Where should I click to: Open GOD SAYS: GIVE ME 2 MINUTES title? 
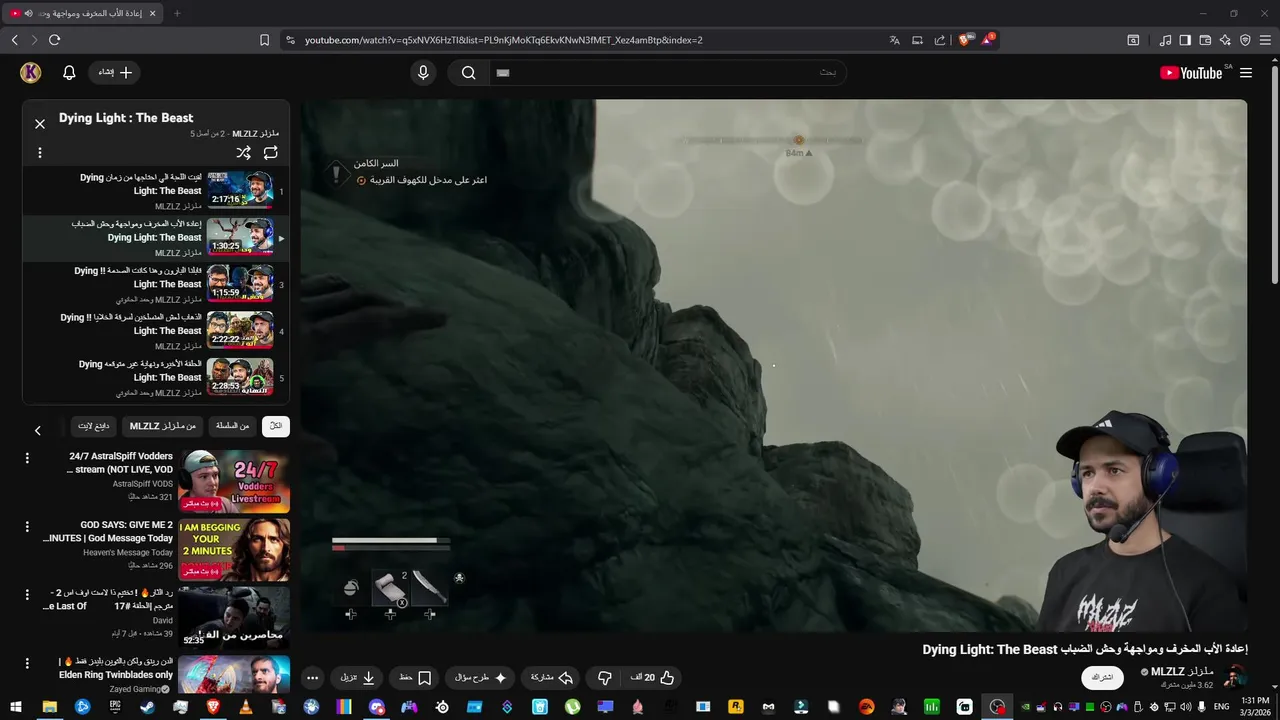point(108,531)
